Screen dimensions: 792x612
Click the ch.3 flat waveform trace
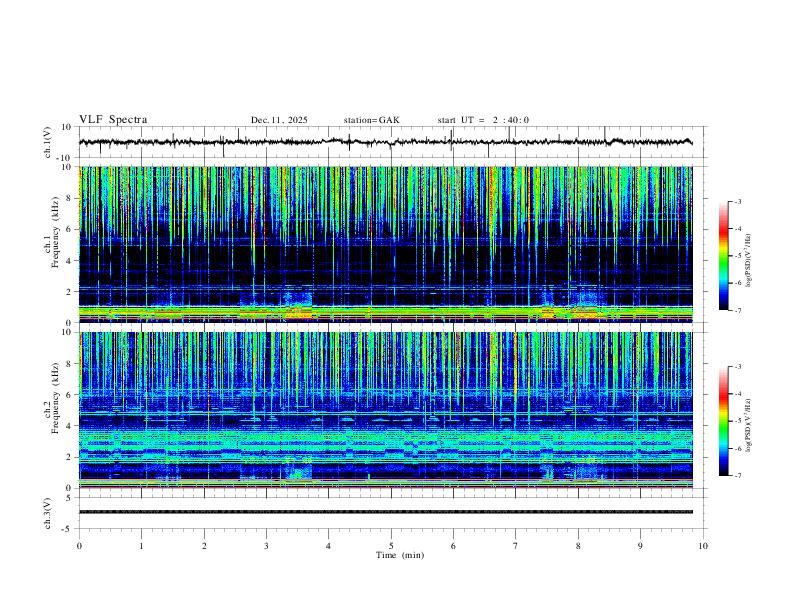(x=385, y=512)
